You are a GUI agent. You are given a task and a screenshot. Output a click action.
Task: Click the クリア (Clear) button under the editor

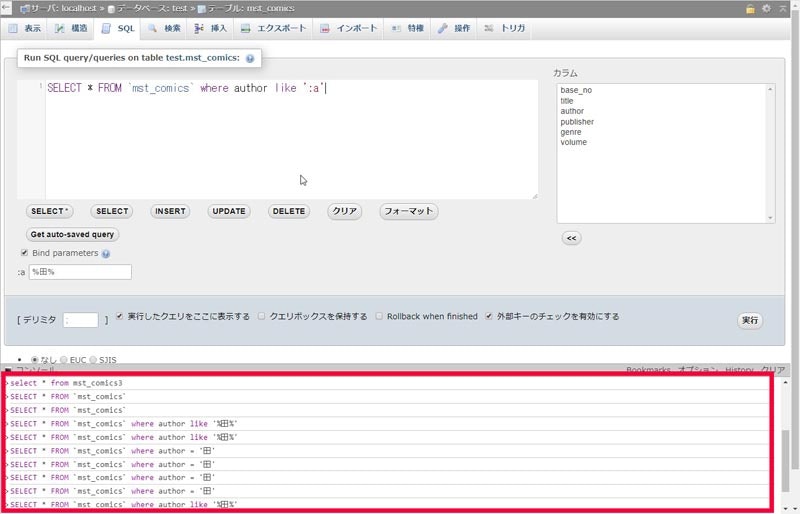[345, 211]
